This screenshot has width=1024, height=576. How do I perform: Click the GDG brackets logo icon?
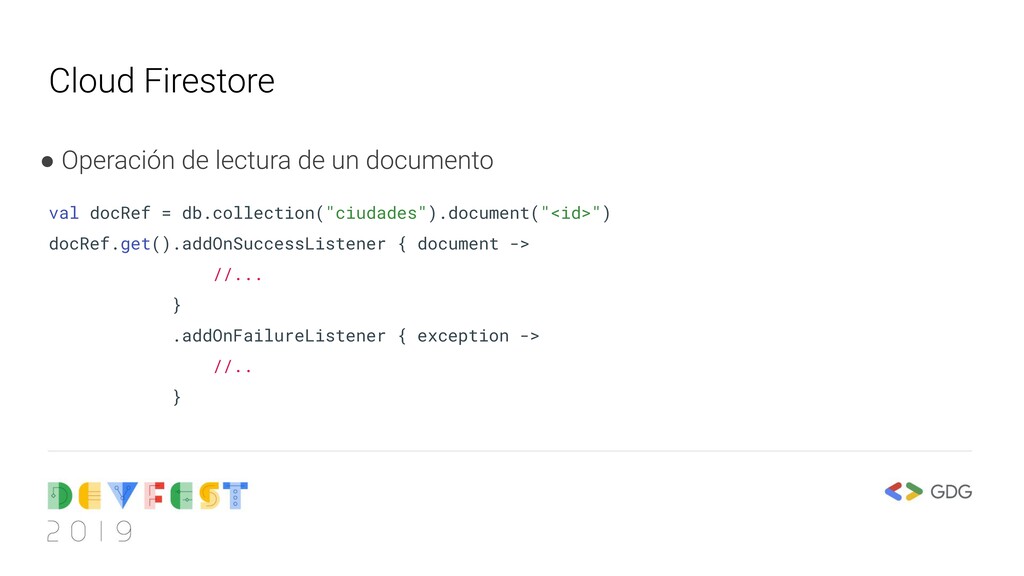click(x=903, y=491)
